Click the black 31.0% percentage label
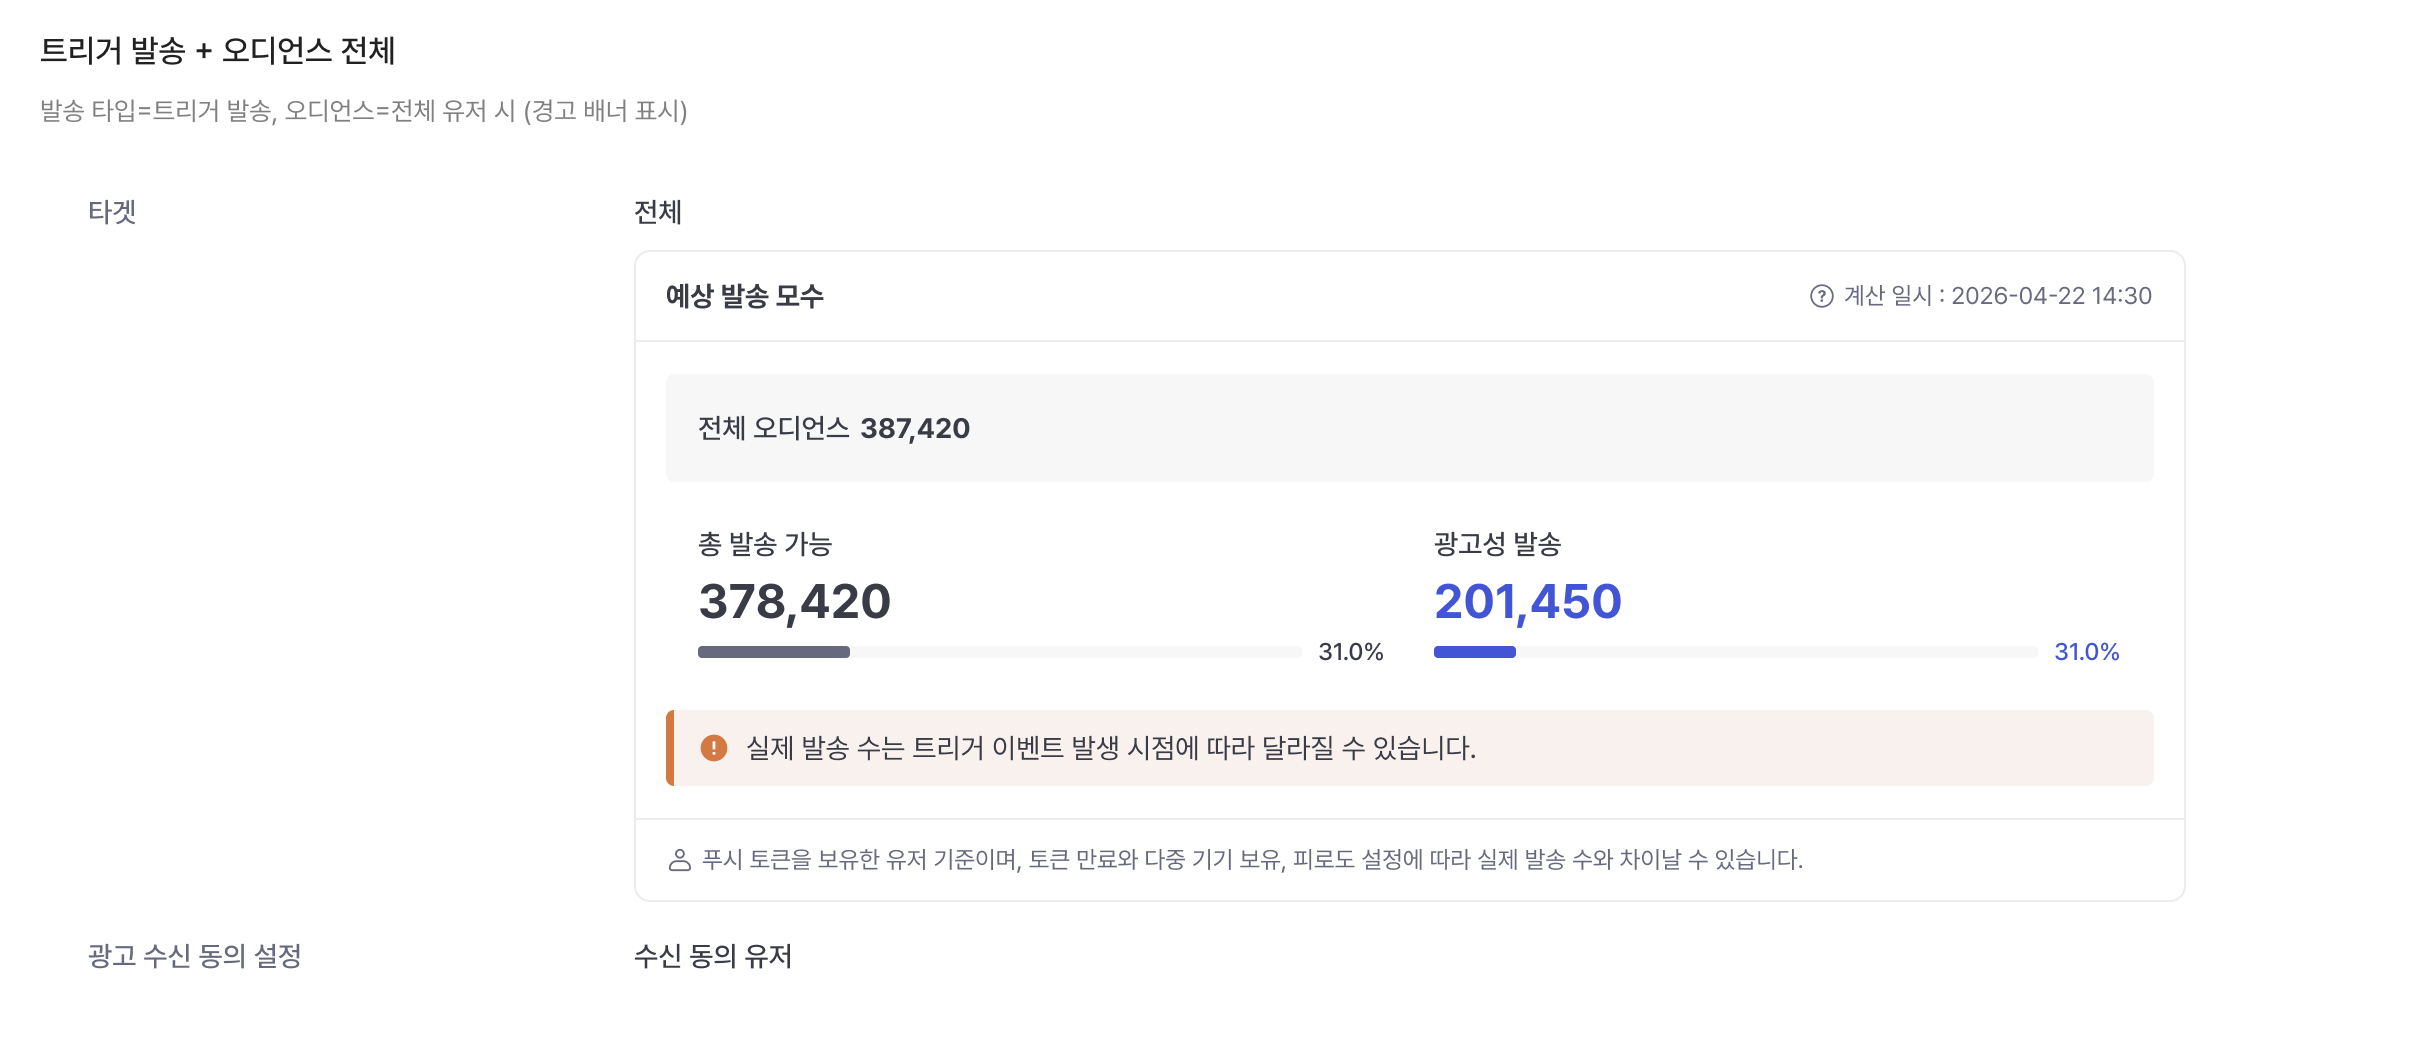 1351,652
